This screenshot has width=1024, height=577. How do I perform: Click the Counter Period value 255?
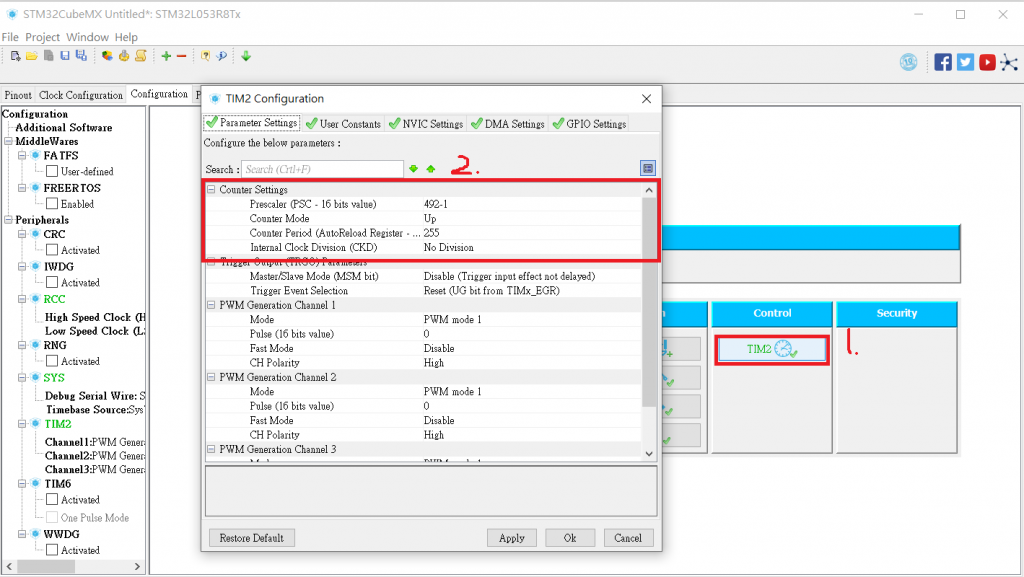(x=432, y=233)
